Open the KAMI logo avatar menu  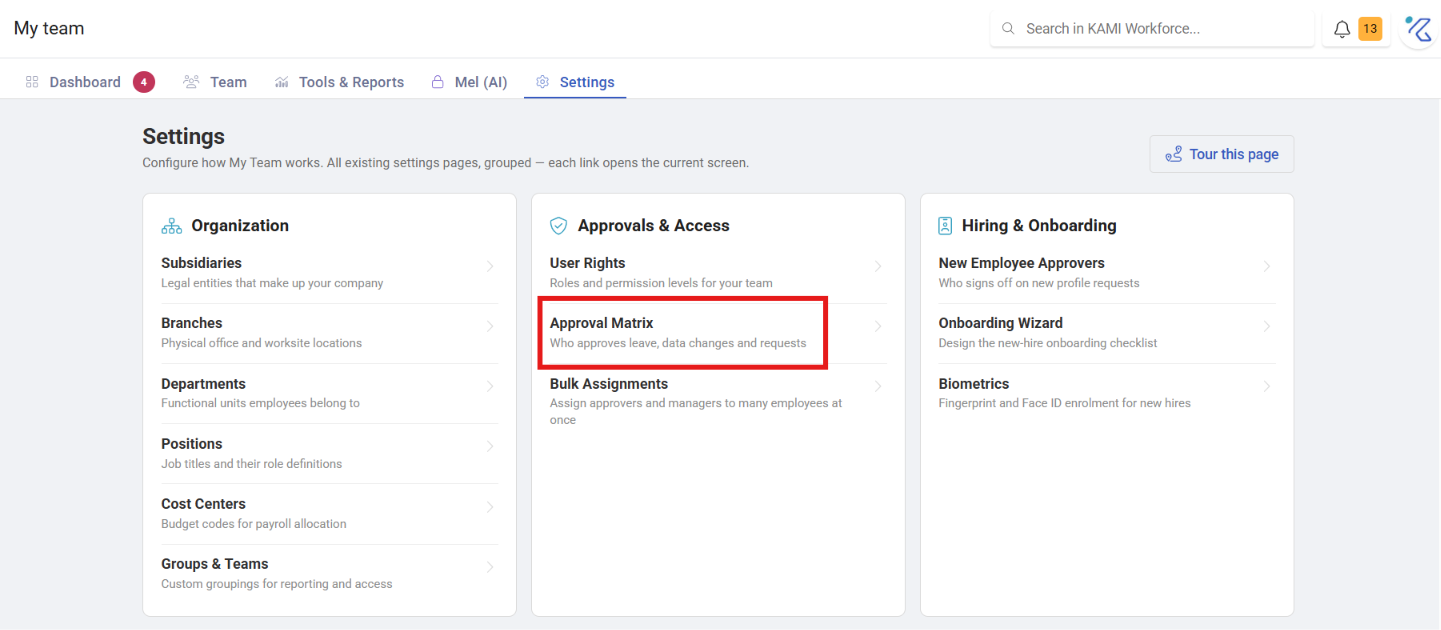[1419, 29]
